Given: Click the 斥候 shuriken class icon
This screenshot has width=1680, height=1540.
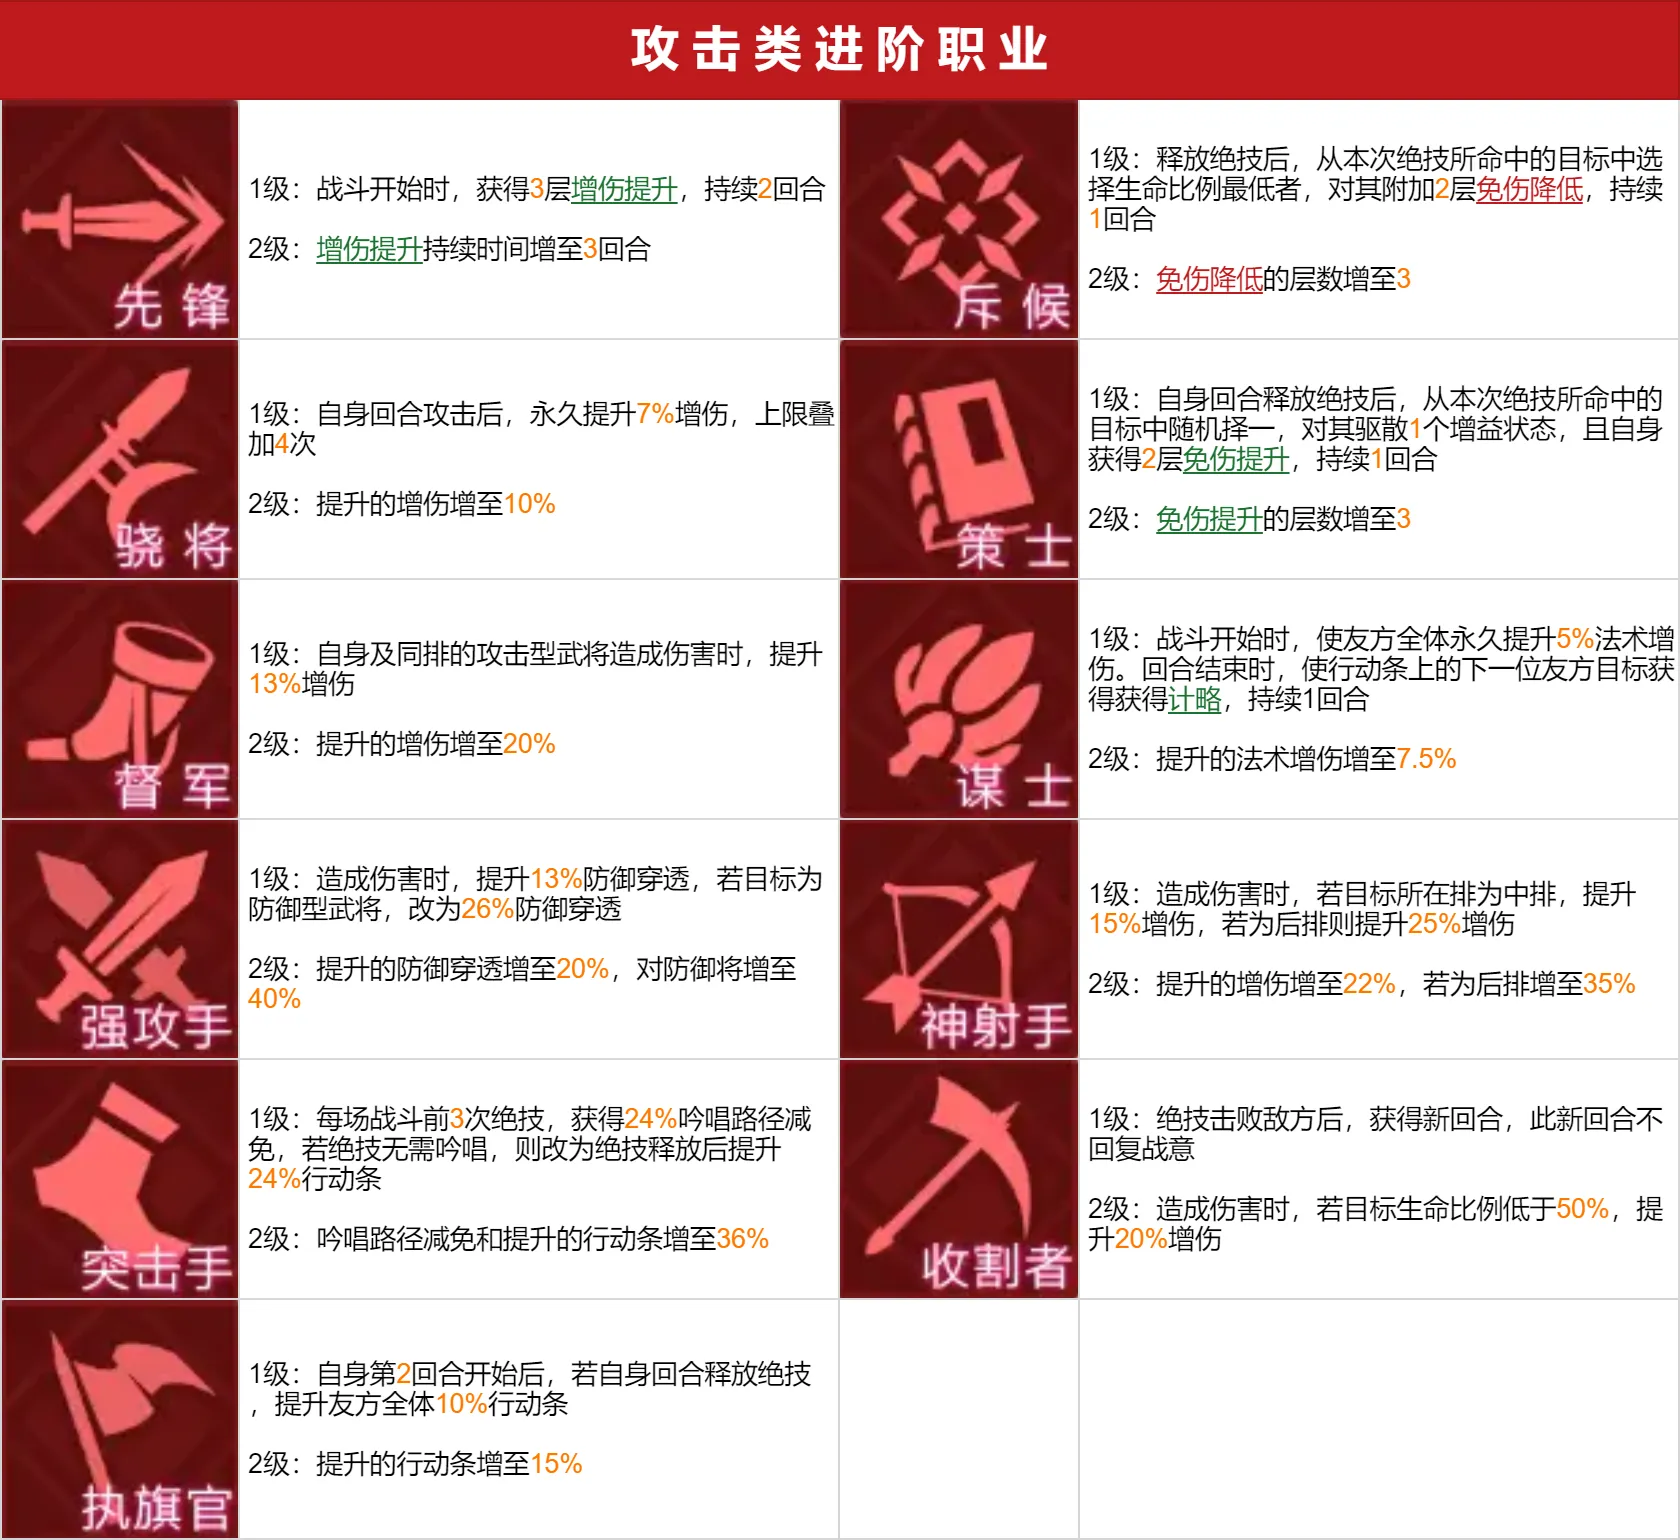Looking at the screenshot, I should 959,219.
